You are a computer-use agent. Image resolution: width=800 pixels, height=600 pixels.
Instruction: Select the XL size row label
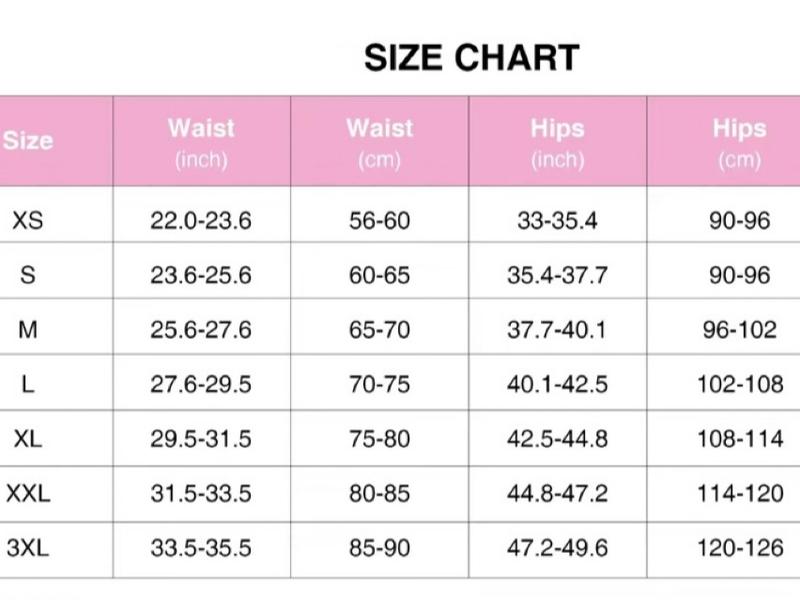coord(28,438)
